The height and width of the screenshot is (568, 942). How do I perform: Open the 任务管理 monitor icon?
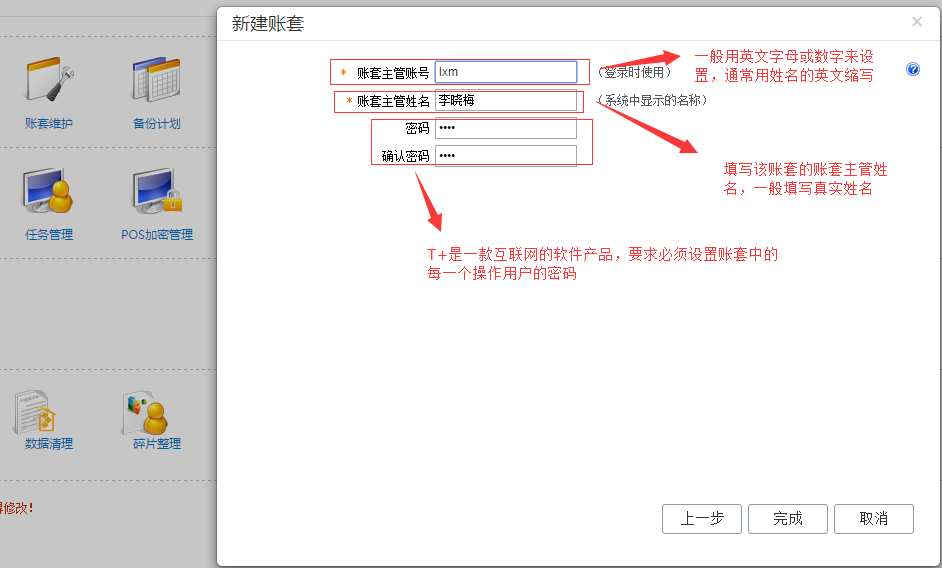[x=49, y=190]
